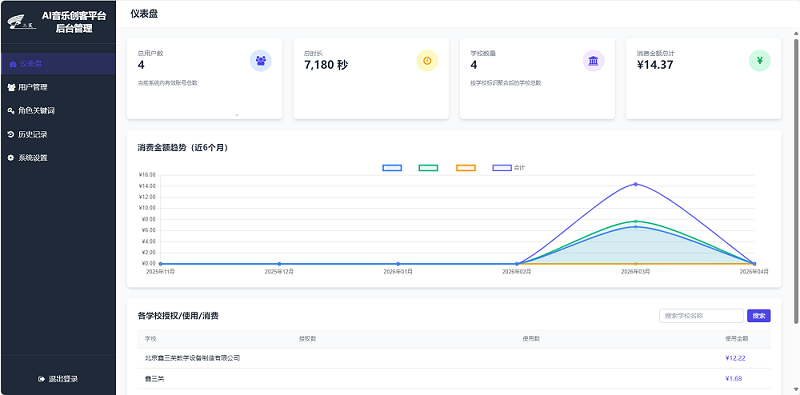800x395 pixels.
Task: Click the 退出登录 logout button
Action: click(58, 379)
